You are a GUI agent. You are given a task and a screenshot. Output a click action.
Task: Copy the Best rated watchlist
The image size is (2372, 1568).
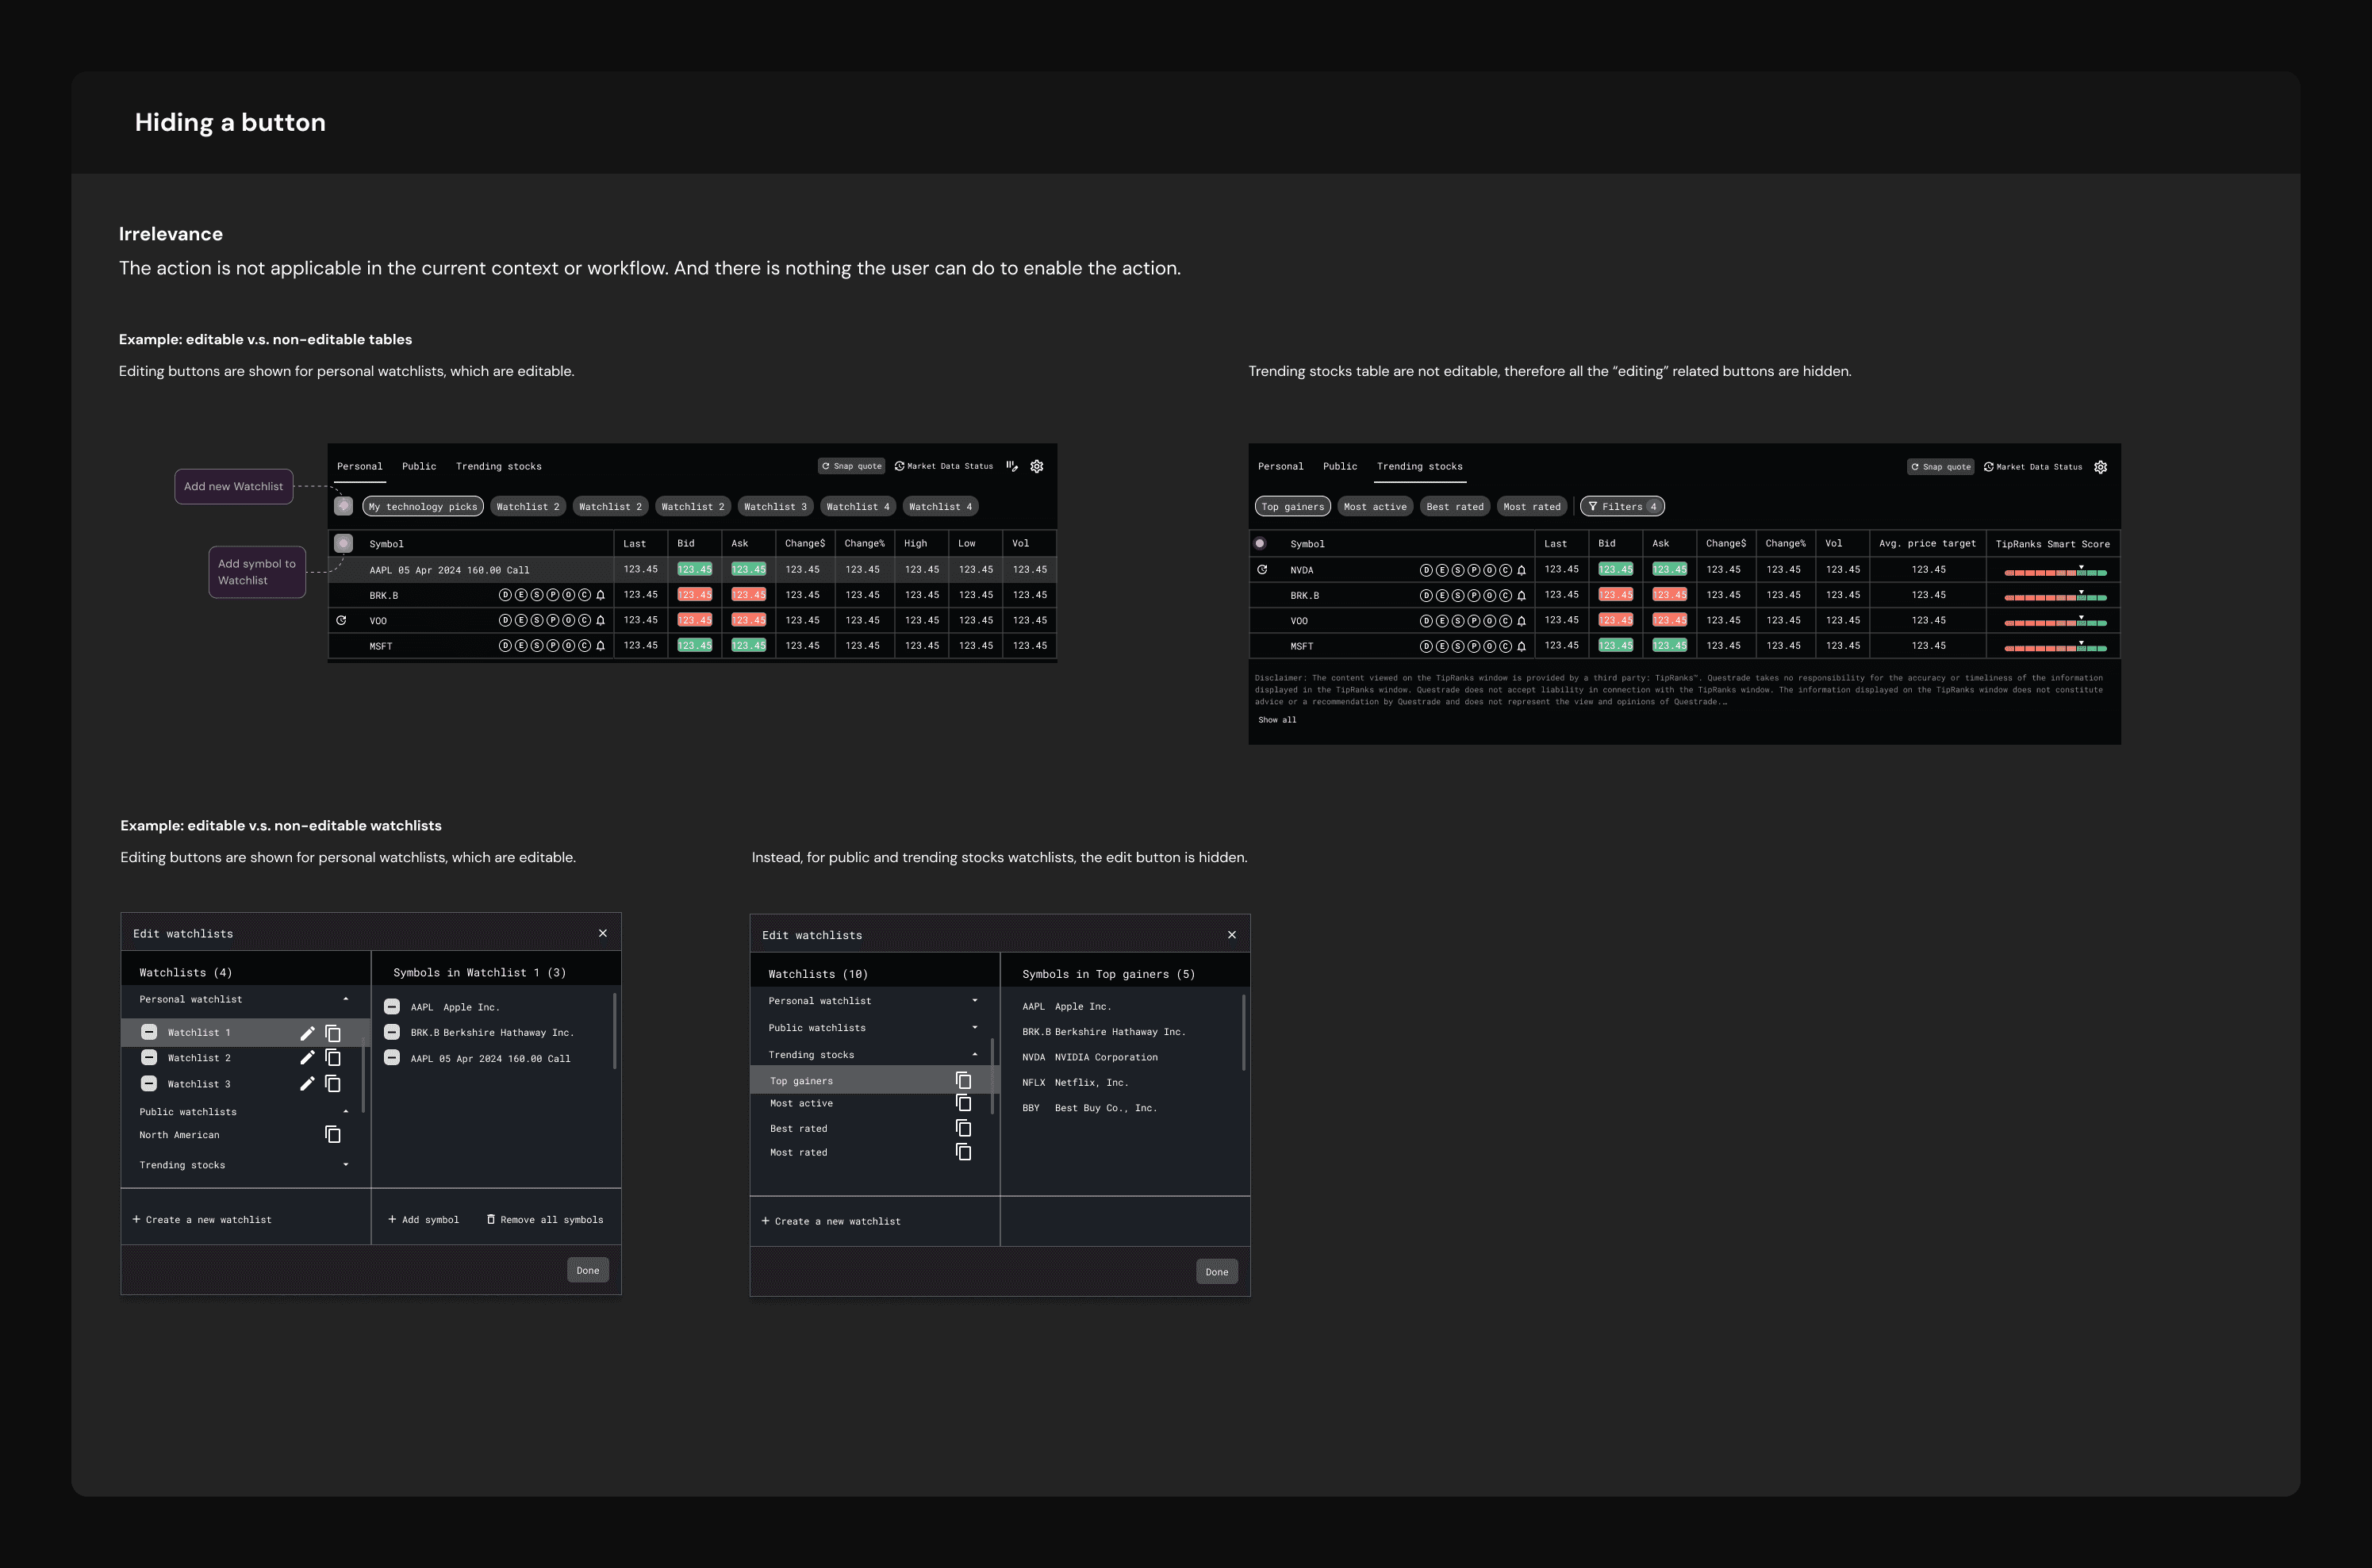(963, 1128)
